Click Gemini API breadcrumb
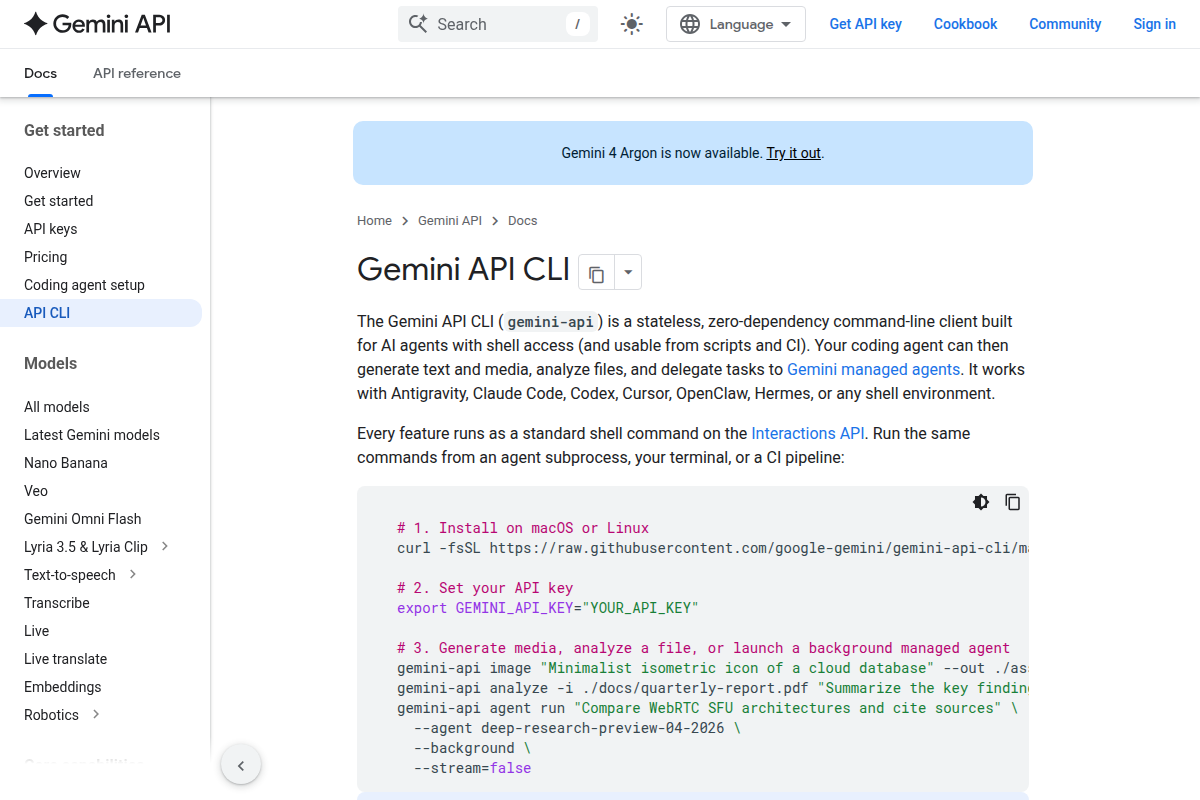 click(450, 221)
